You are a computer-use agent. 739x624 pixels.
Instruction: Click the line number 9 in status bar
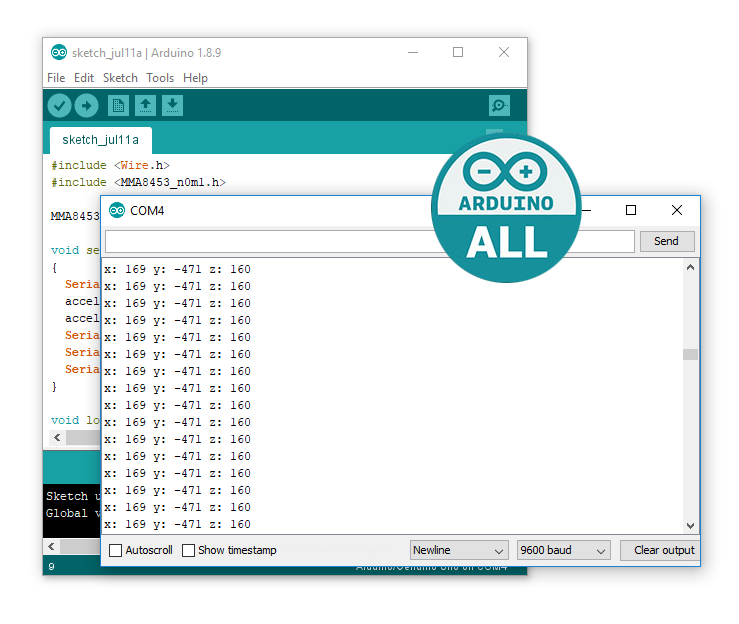point(51,567)
